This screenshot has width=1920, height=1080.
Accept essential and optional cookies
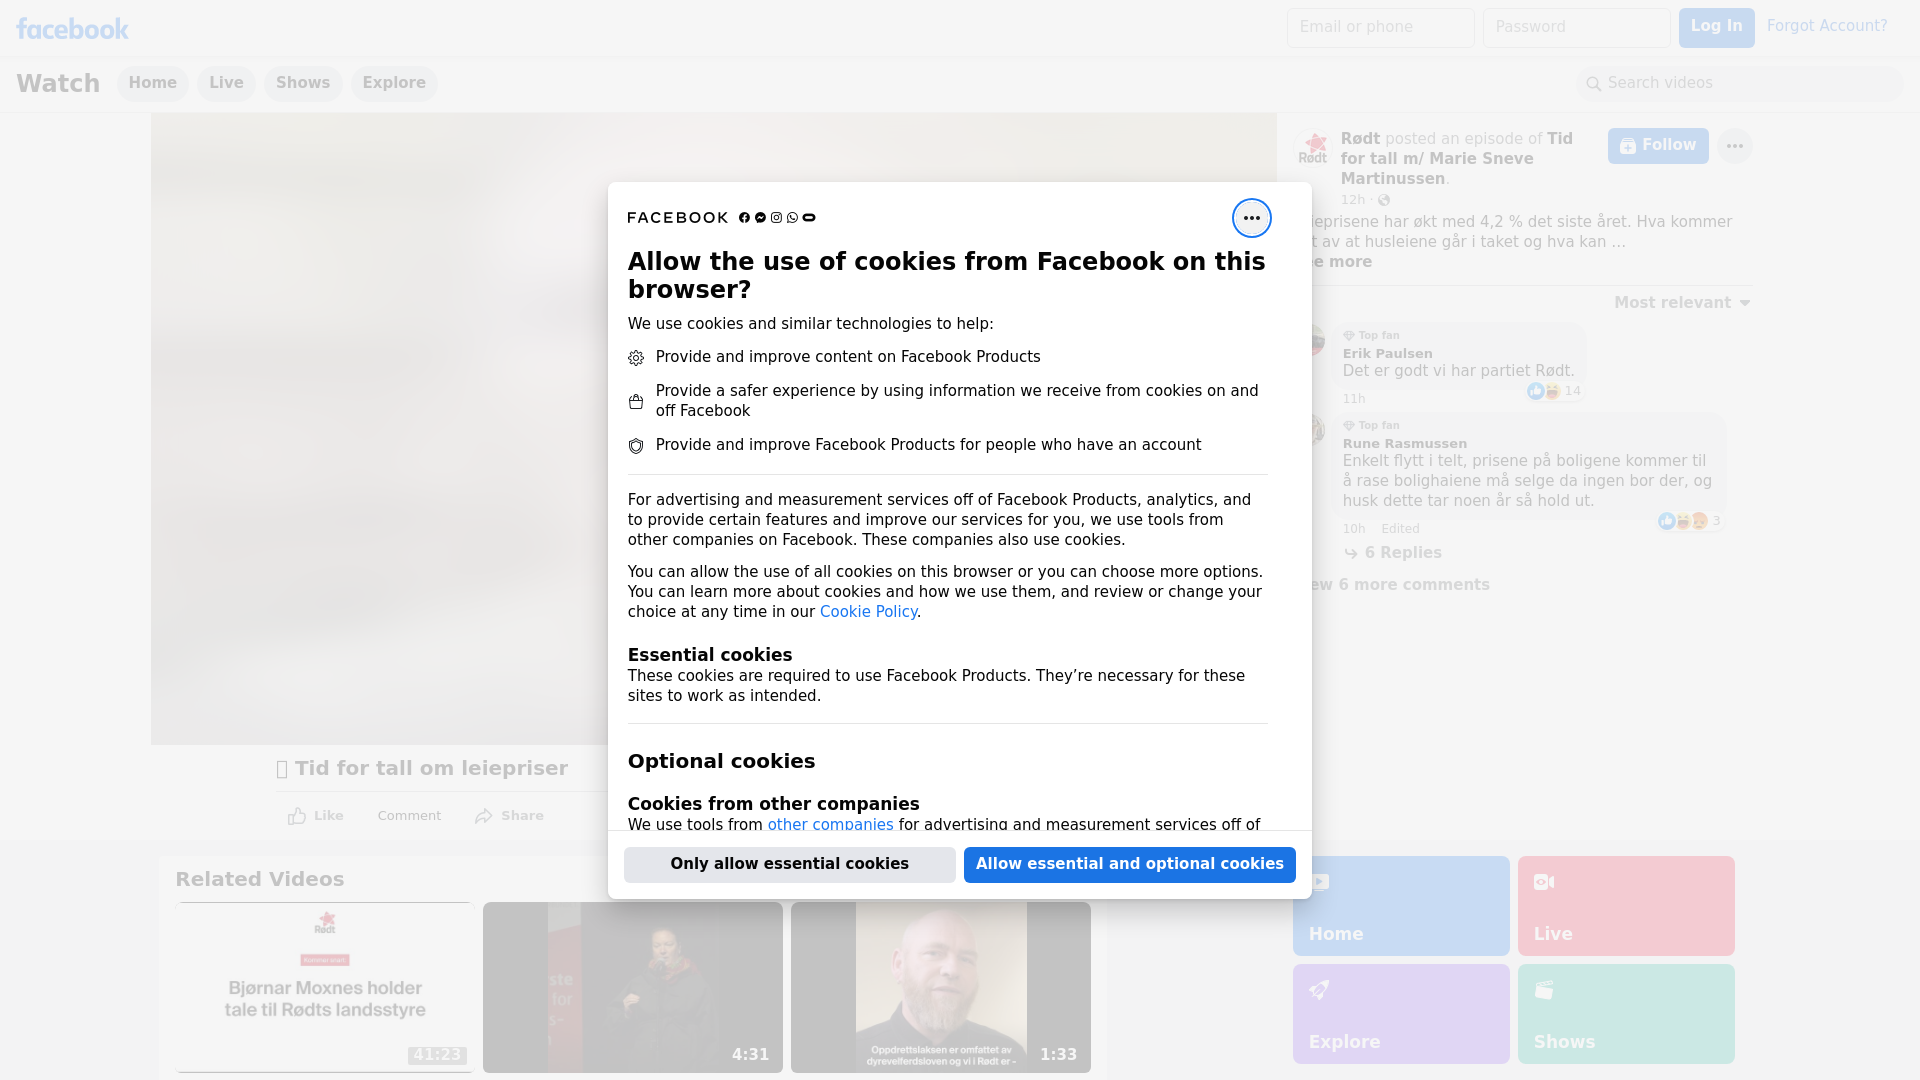click(1129, 865)
